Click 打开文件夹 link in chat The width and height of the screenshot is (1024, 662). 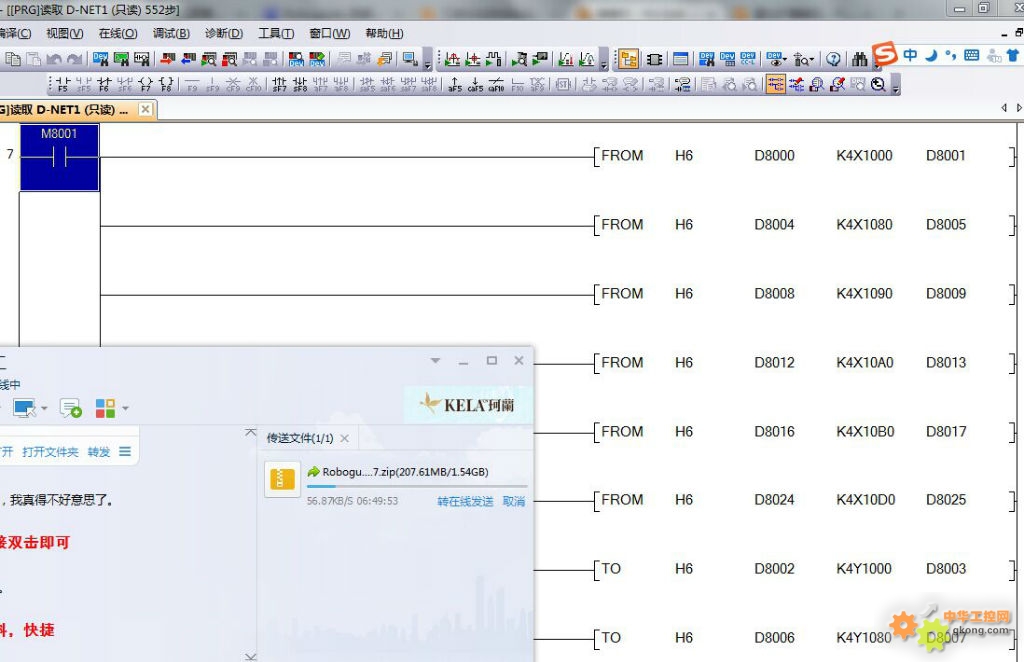tap(50, 452)
